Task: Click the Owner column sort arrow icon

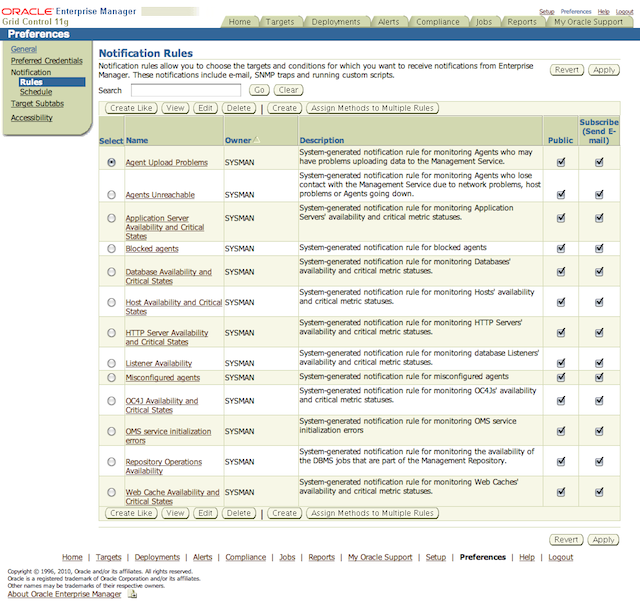Action: pos(255,140)
